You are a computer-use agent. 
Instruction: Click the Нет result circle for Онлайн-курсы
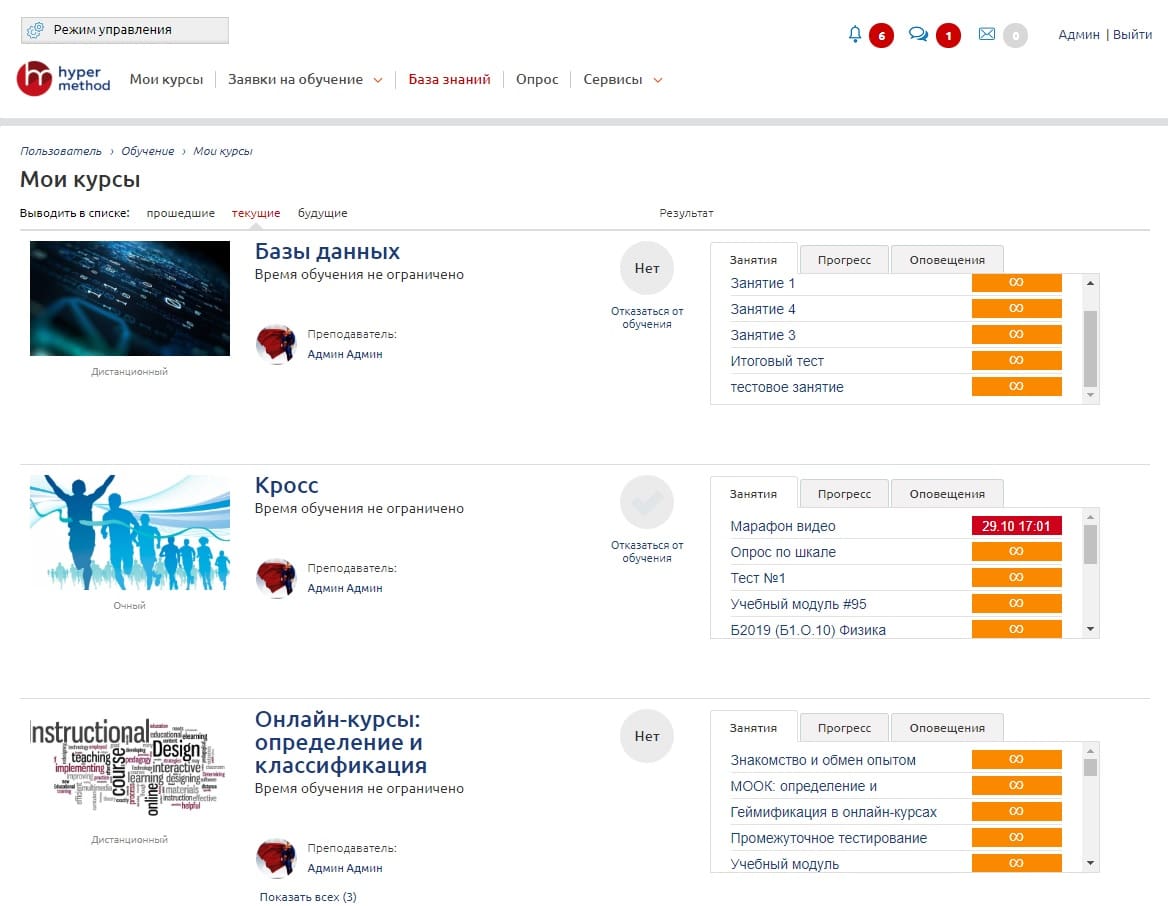[647, 736]
